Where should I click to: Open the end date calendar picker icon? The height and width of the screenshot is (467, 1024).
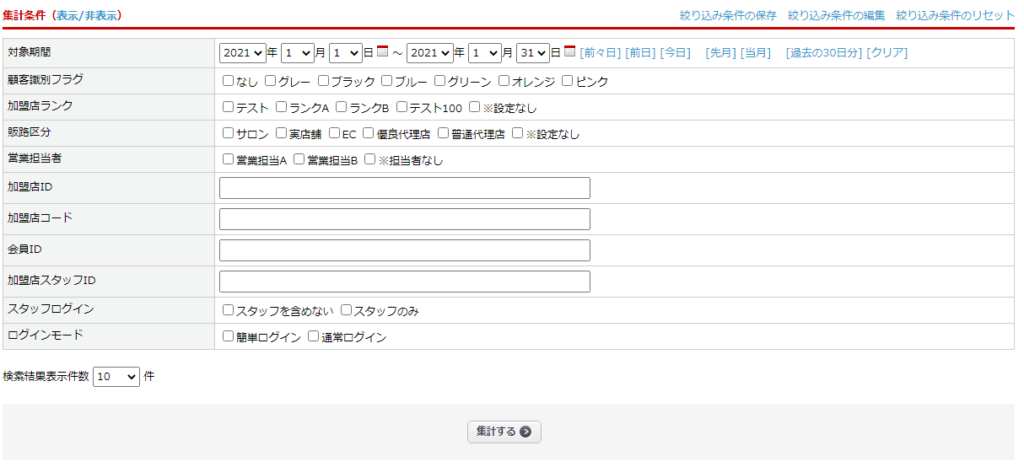pyautogui.click(x=570, y=52)
